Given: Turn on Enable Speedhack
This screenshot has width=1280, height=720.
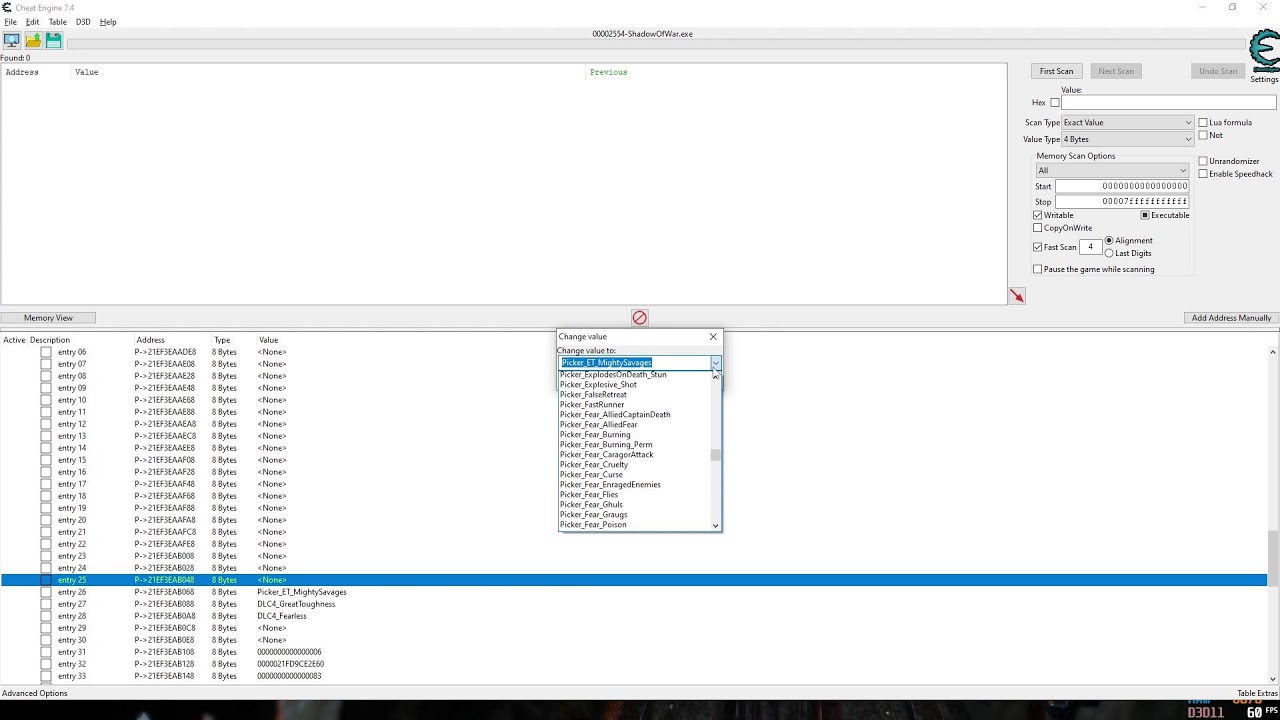Looking at the screenshot, I should coord(1203,174).
